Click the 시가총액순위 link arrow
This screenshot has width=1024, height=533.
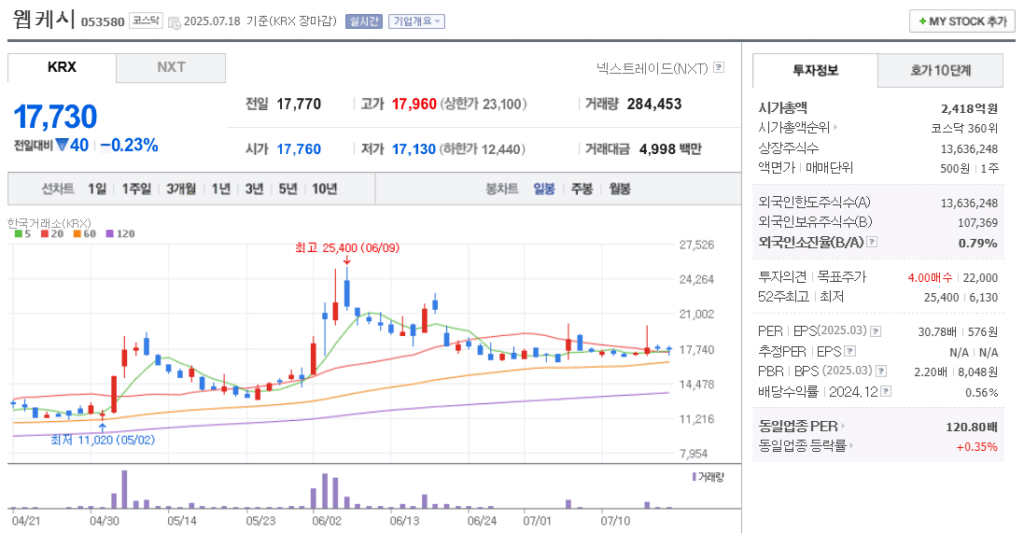tap(835, 128)
